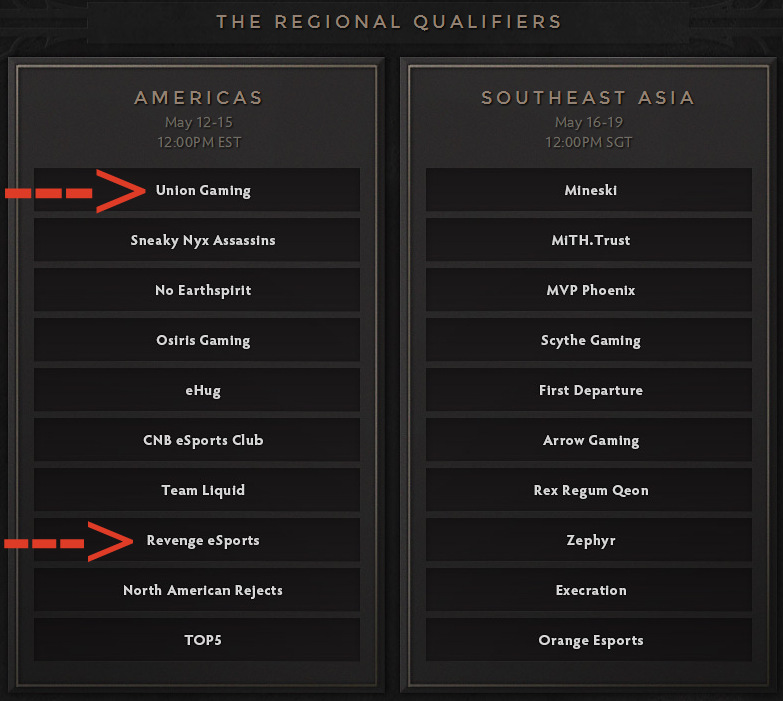Open the Zephyr team row

[x=590, y=540]
